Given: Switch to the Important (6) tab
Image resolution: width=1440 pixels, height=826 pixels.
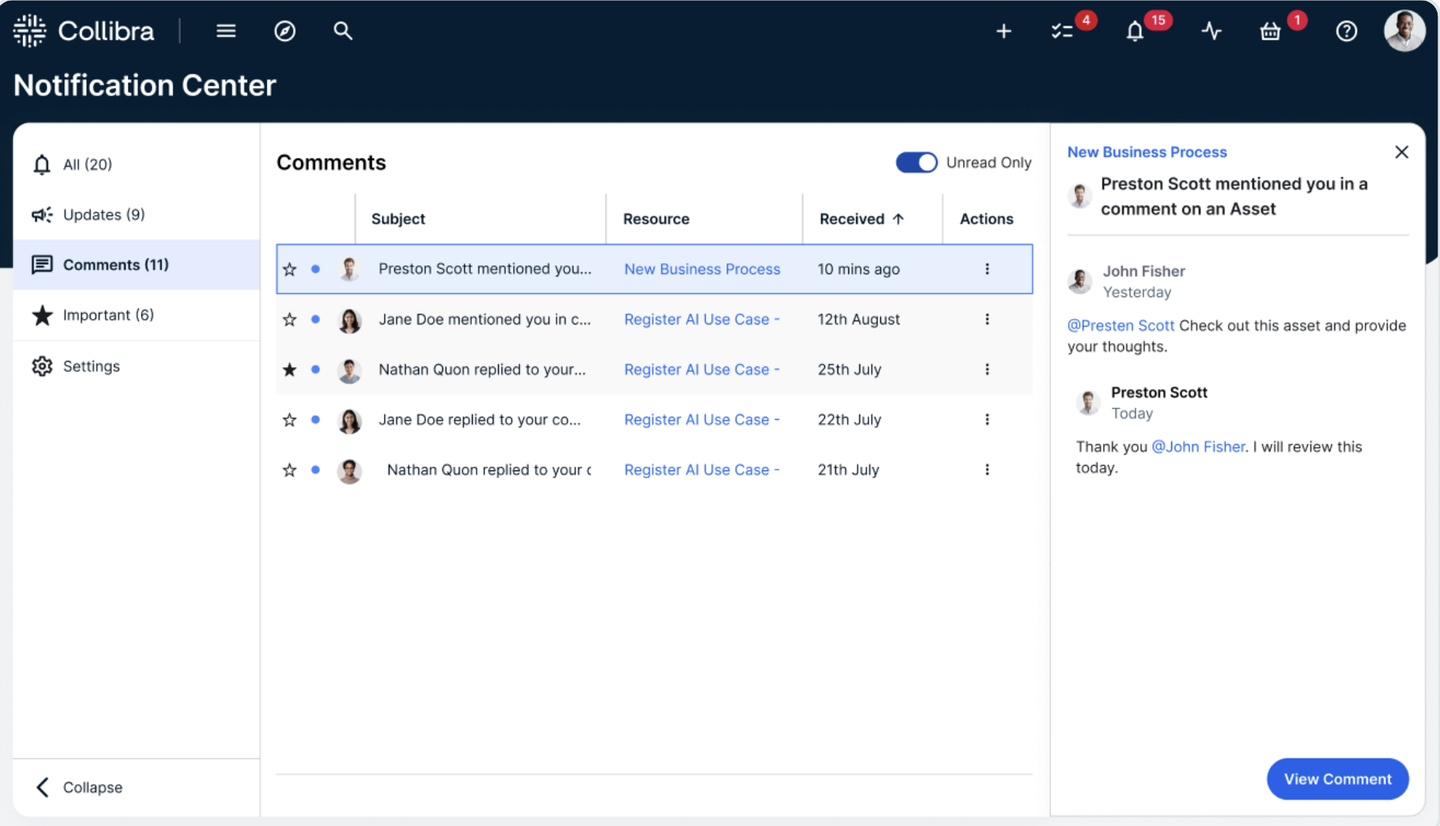Looking at the screenshot, I should [x=108, y=315].
